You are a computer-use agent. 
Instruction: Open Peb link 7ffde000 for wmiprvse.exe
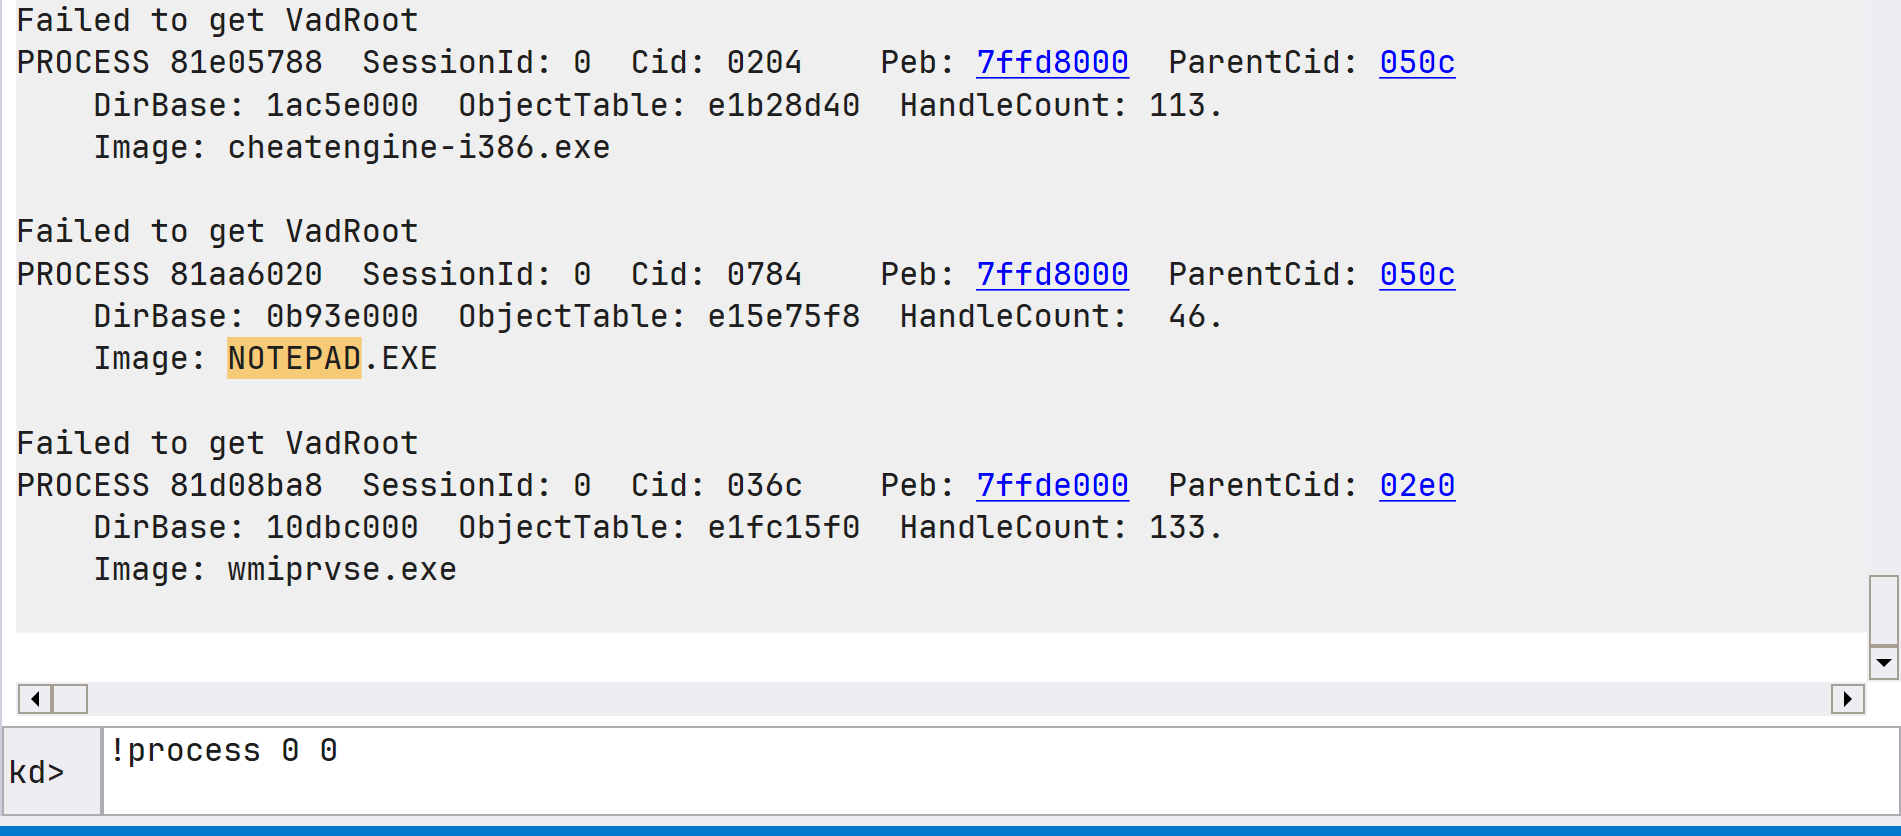pyautogui.click(x=1052, y=485)
